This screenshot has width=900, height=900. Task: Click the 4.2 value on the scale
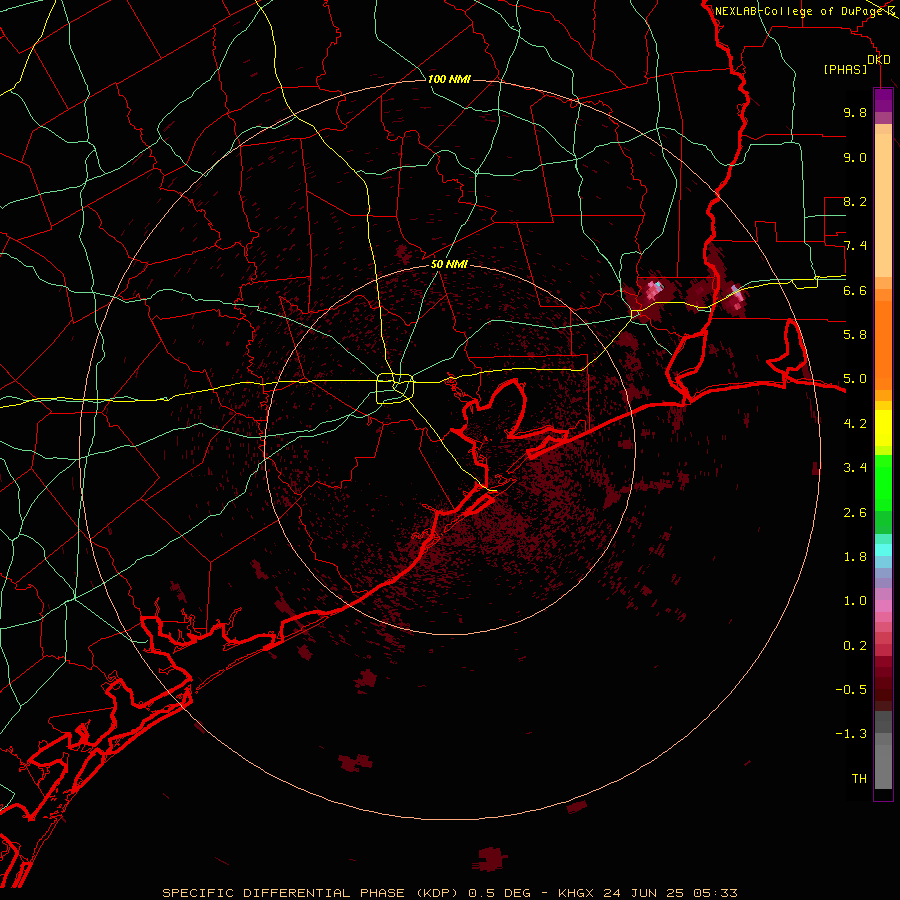click(855, 424)
